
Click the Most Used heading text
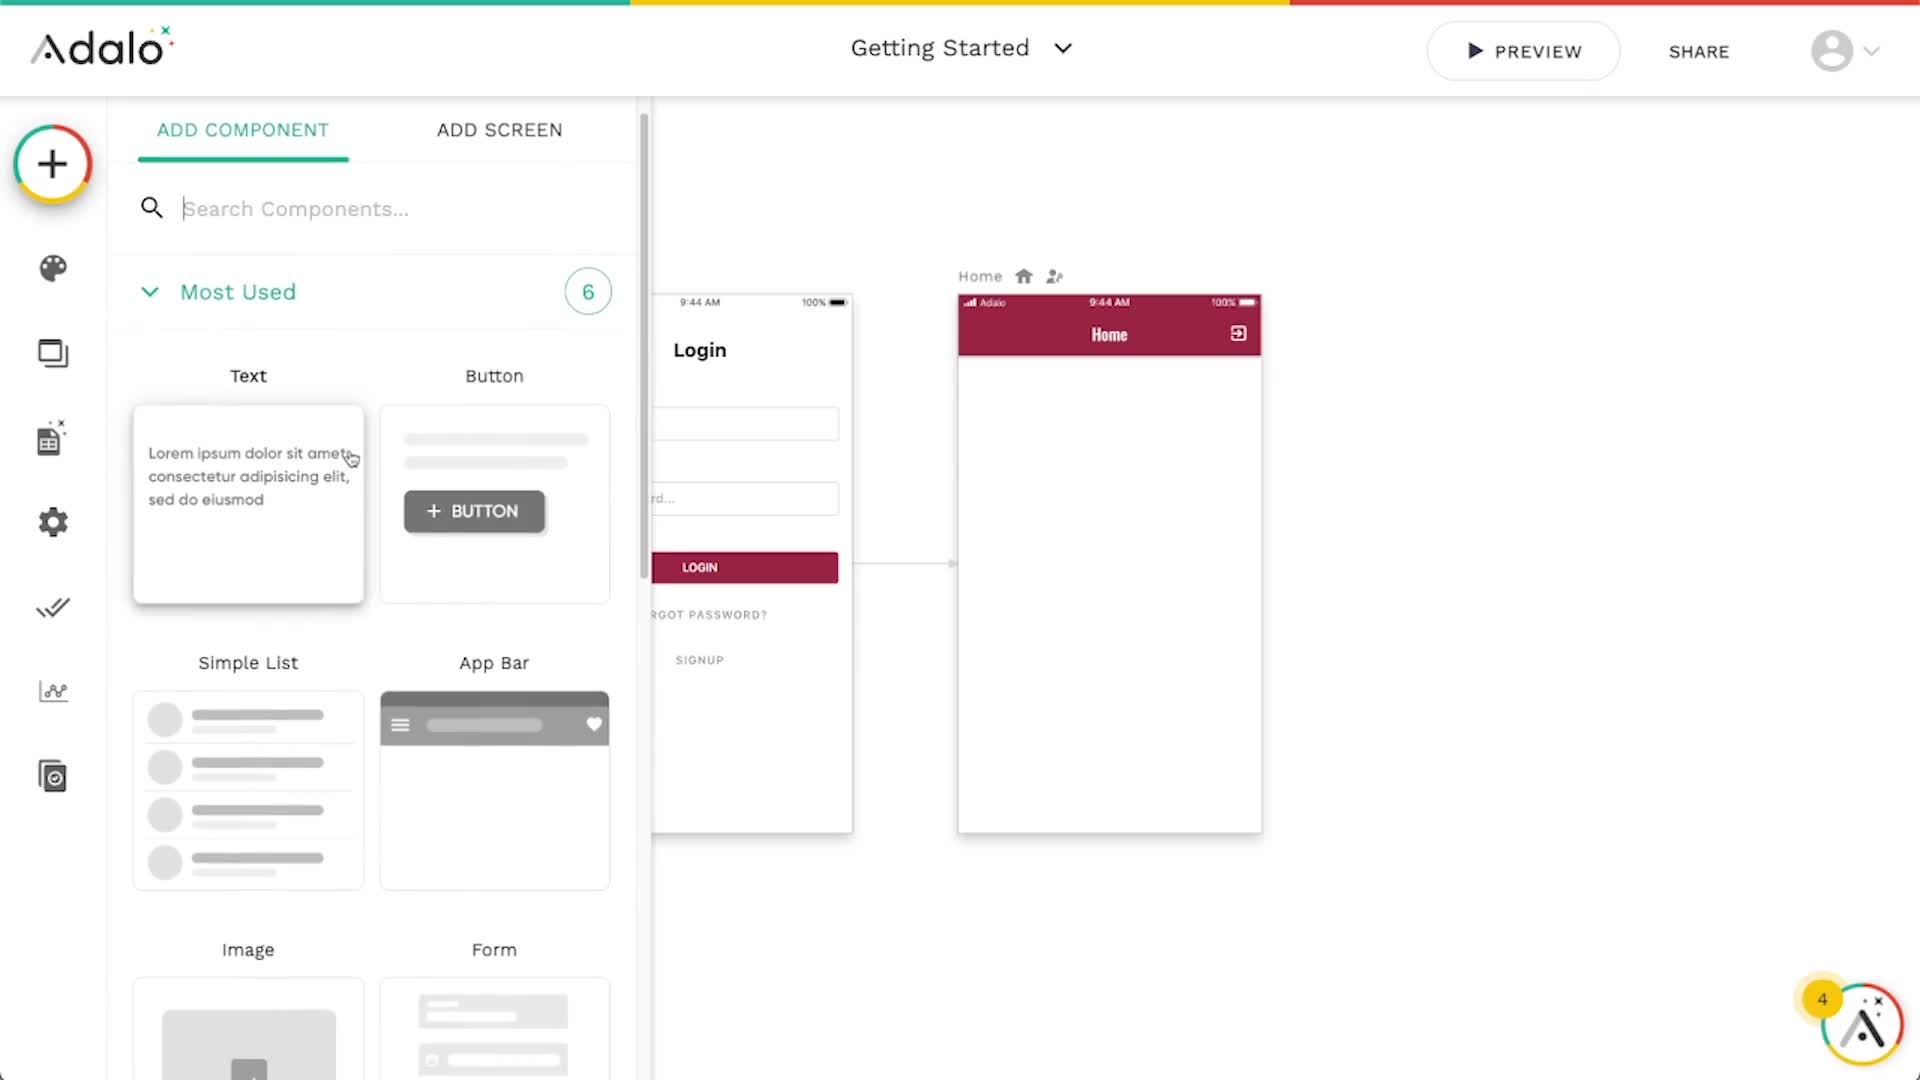[238, 292]
